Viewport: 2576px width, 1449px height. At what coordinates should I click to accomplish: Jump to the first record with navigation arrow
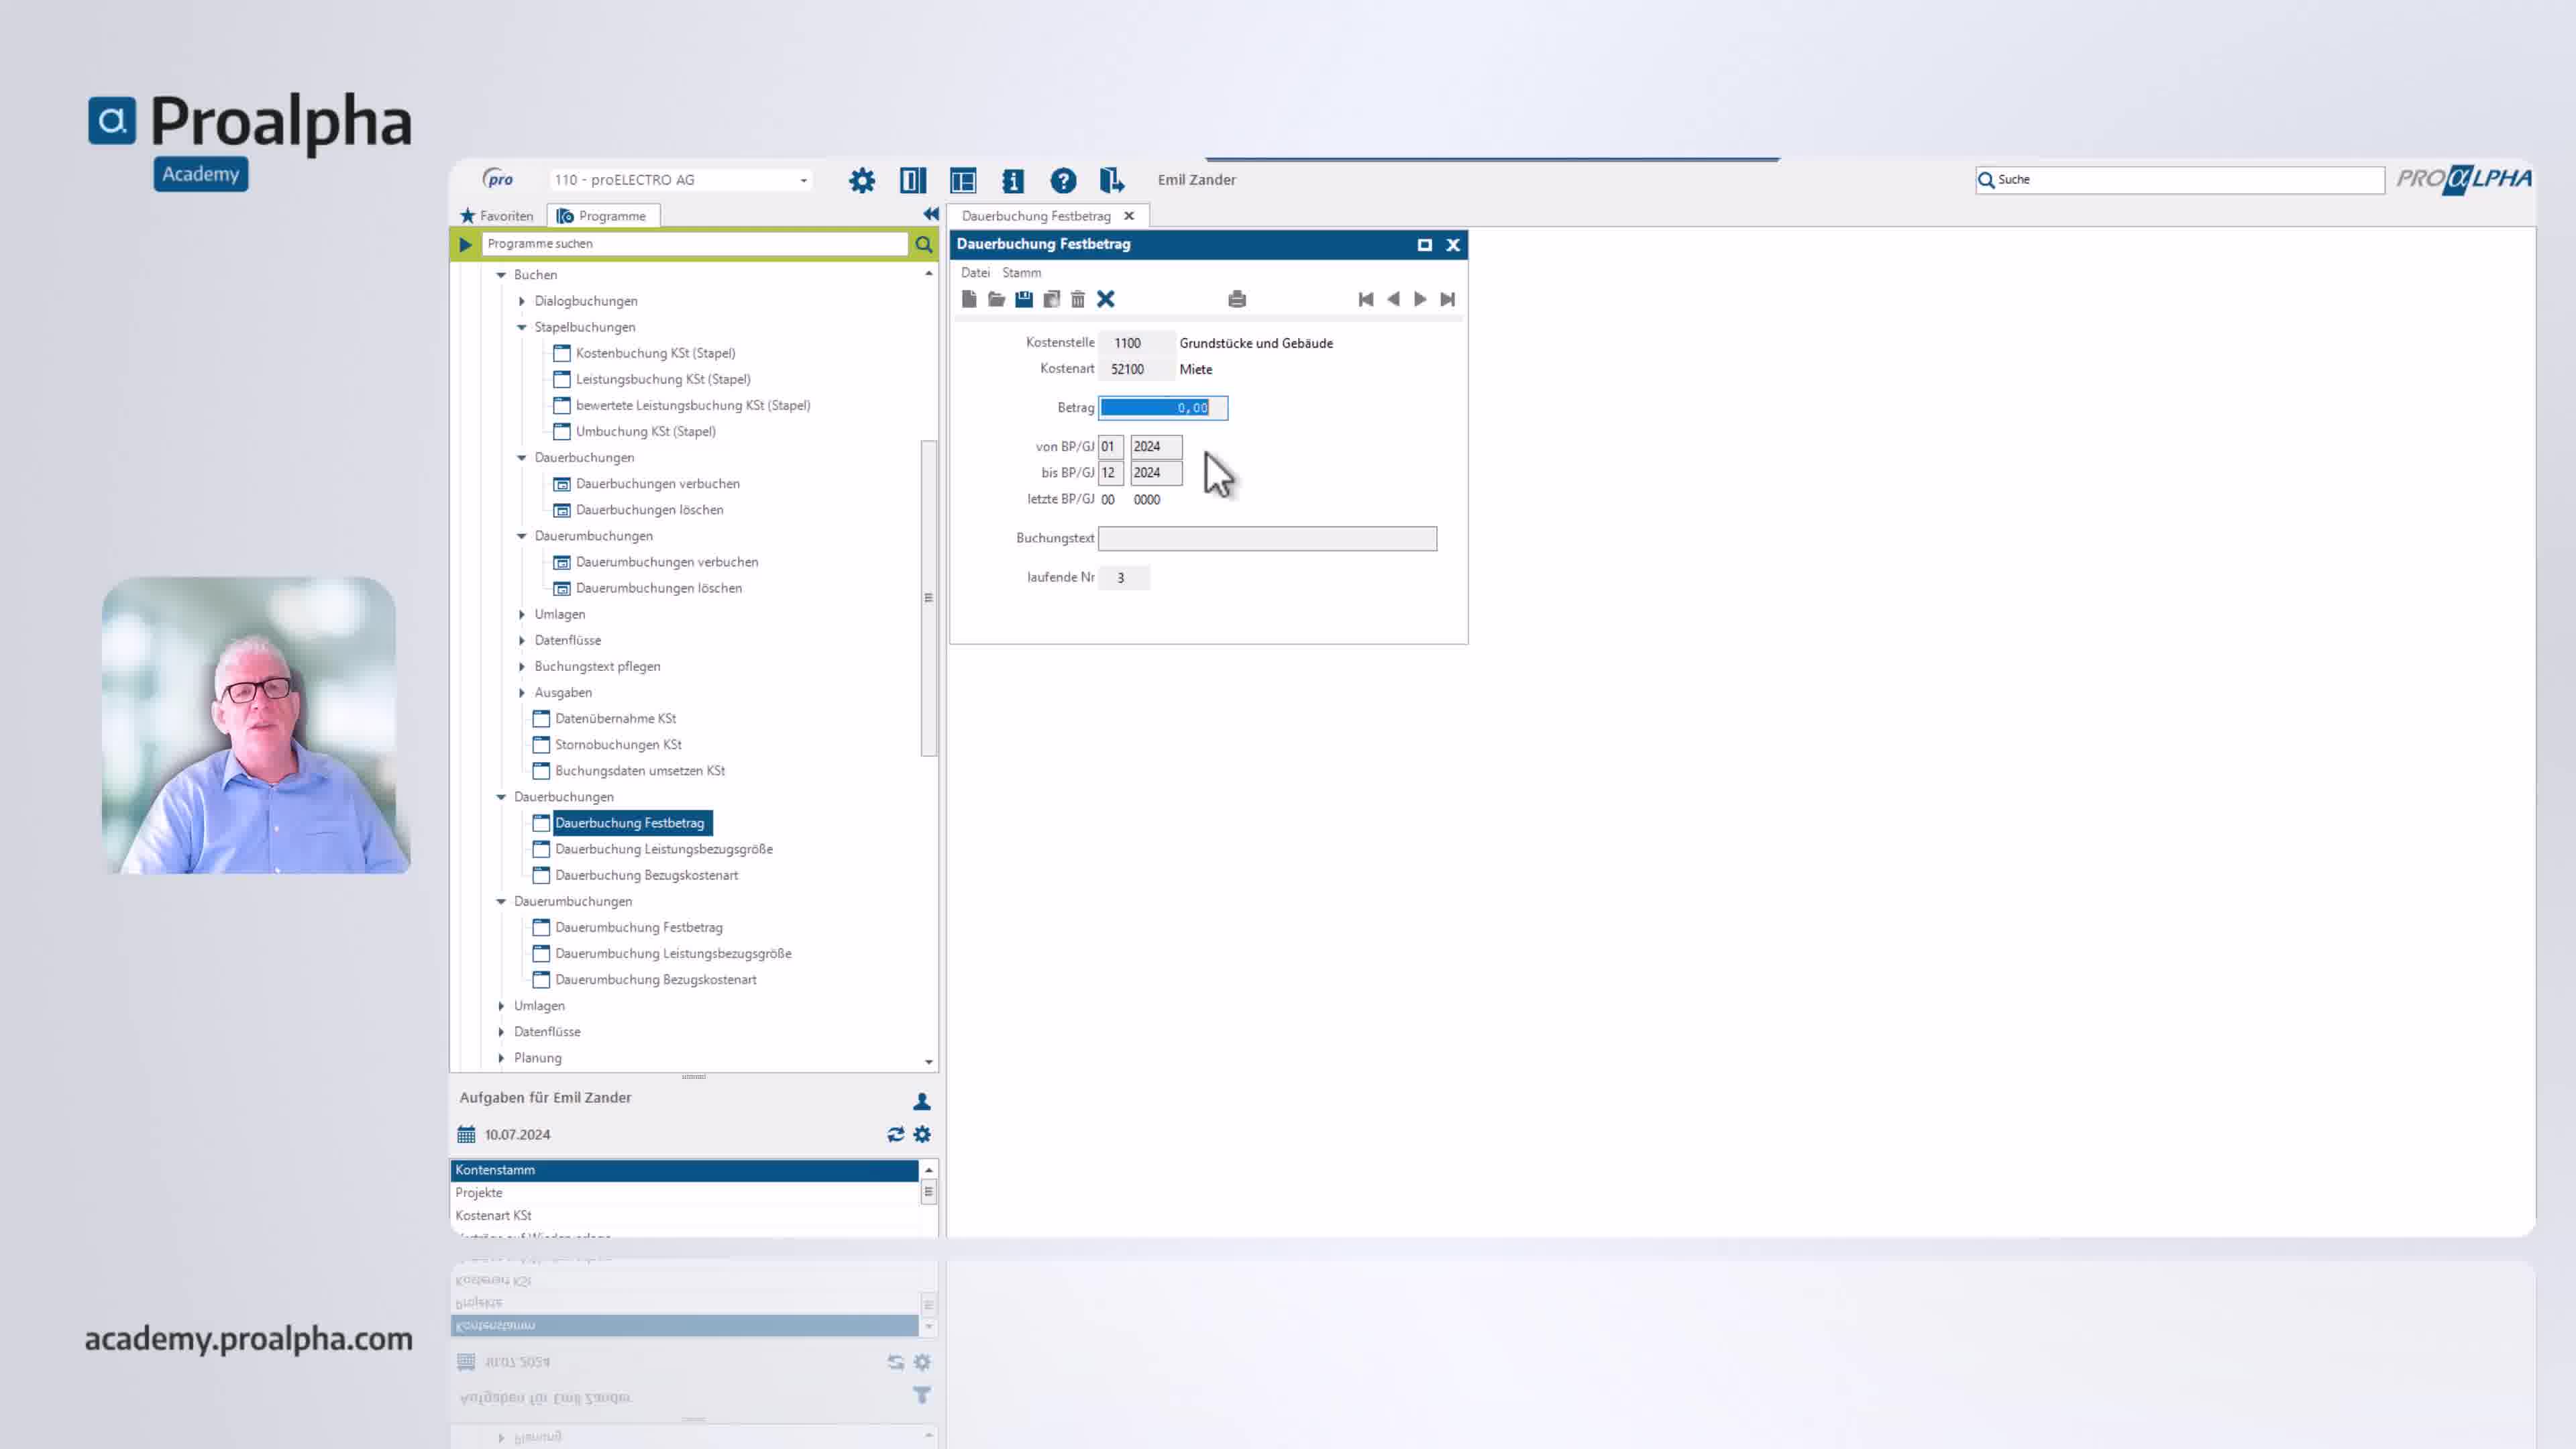pos(1366,299)
